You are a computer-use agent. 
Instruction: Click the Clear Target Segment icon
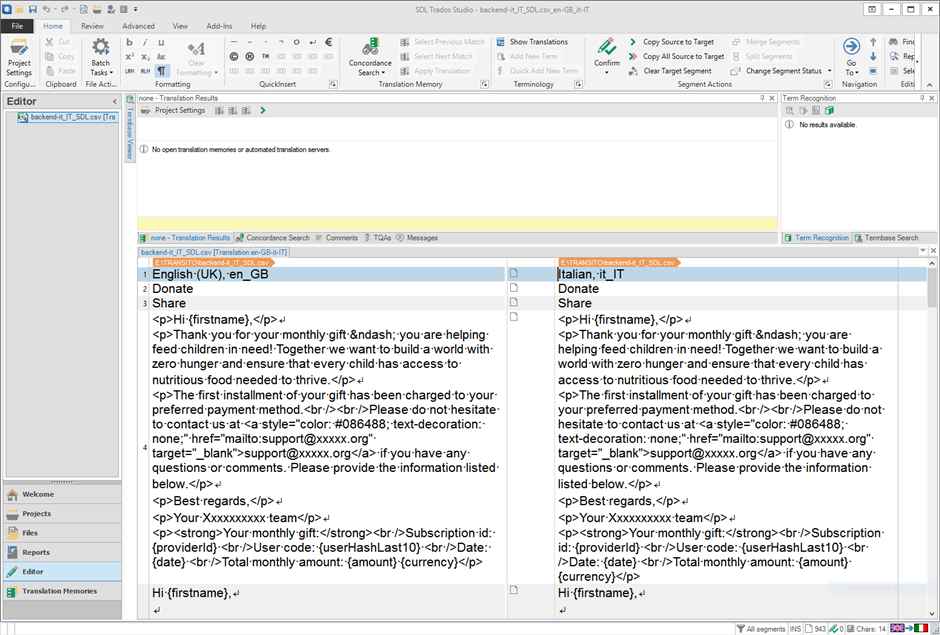coord(633,71)
